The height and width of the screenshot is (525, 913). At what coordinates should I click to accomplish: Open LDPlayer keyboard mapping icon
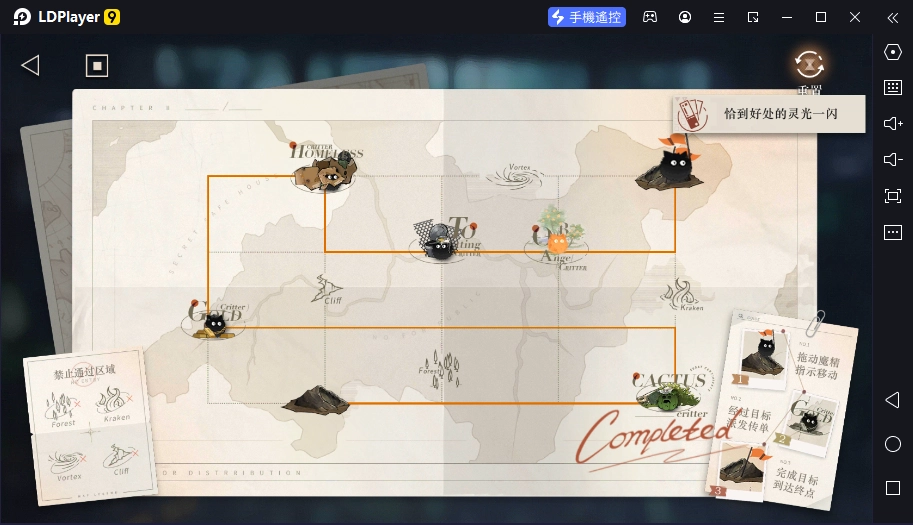pyautogui.click(x=893, y=88)
